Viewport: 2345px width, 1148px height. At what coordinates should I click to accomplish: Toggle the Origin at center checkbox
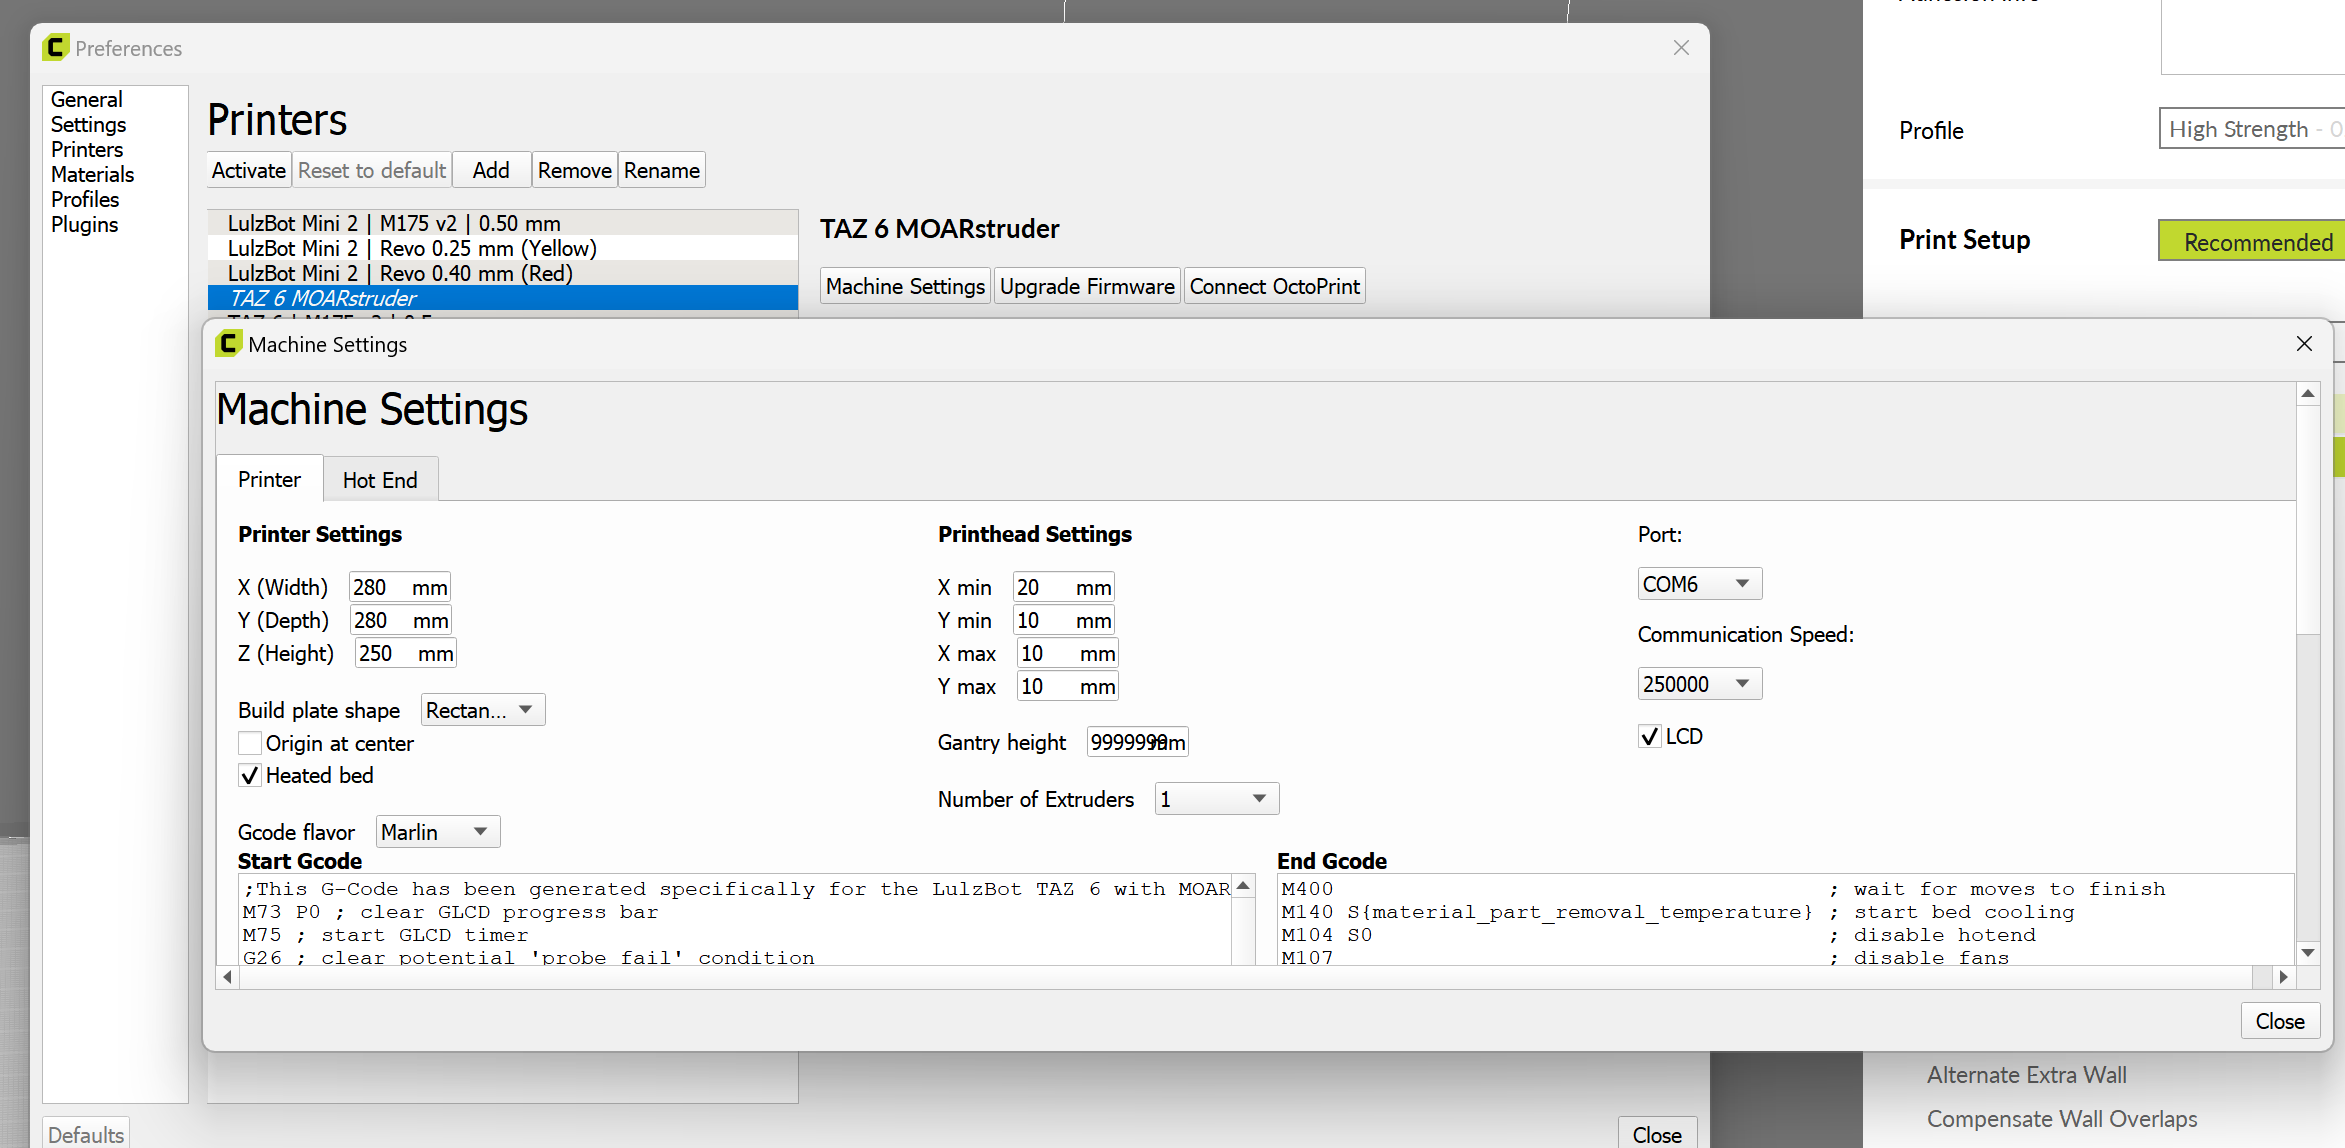click(250, 743)
